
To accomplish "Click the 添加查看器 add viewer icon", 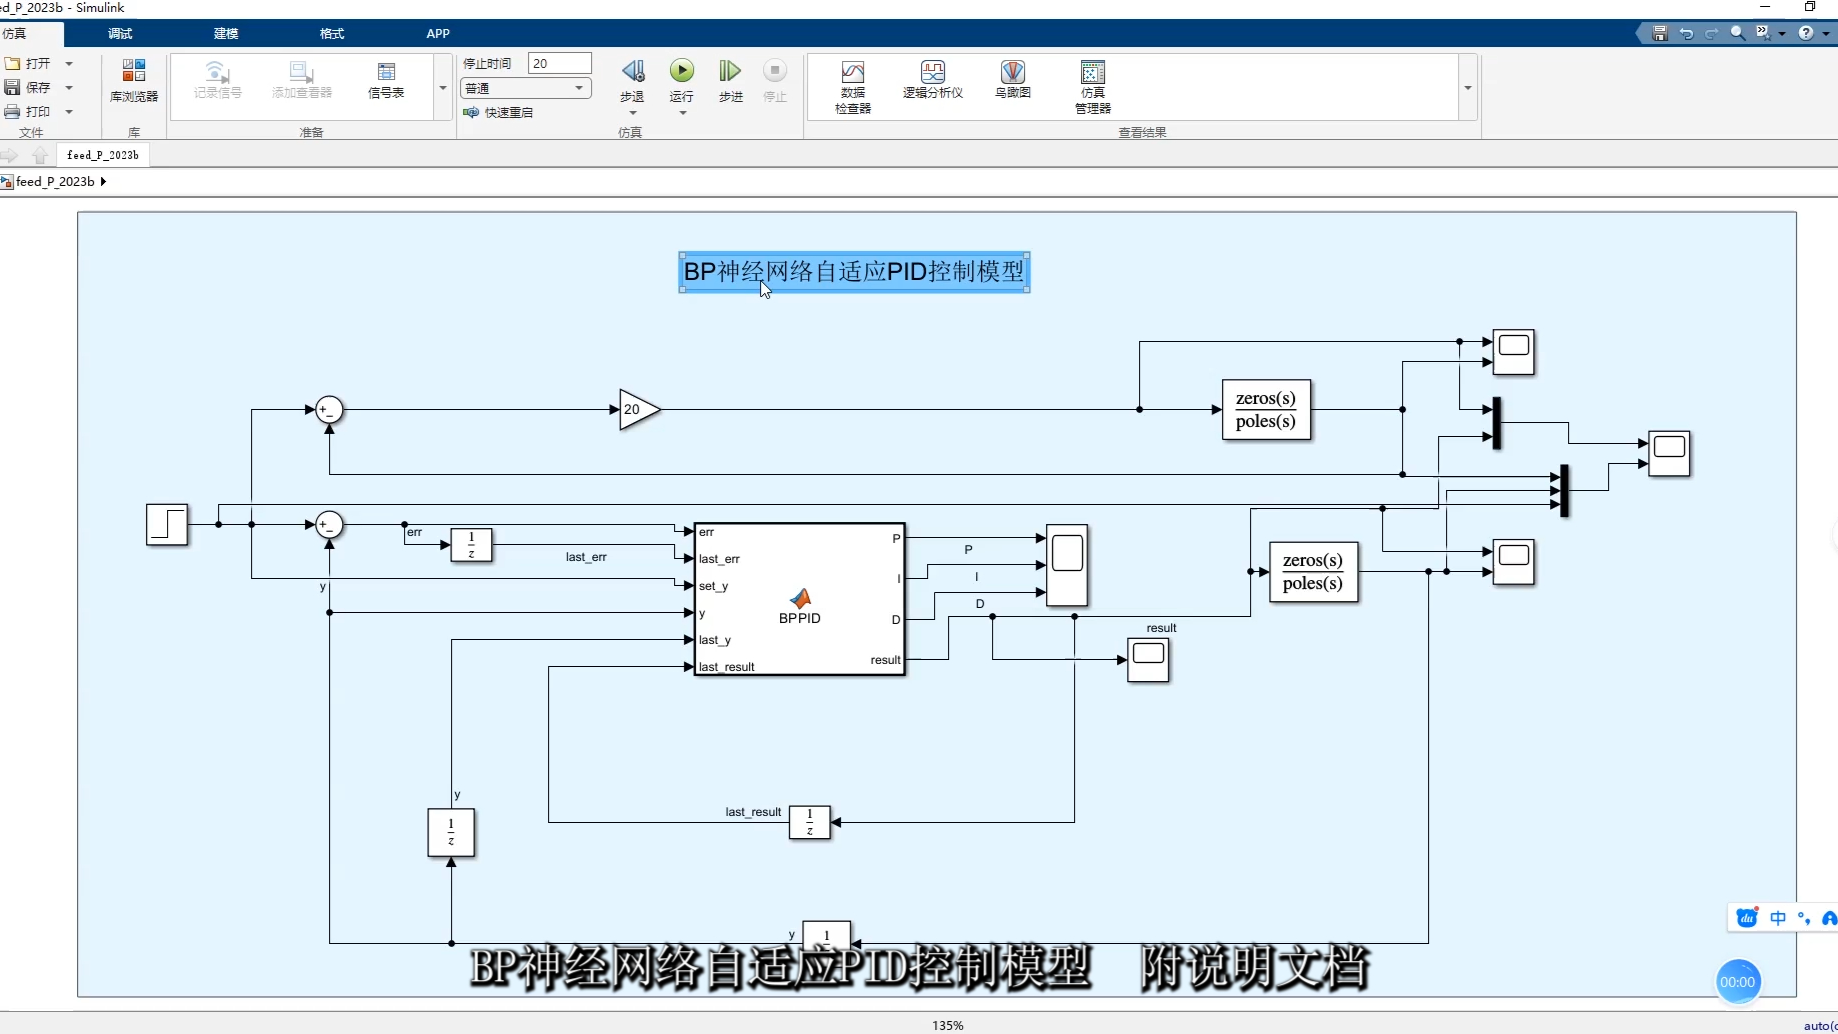I will point(301,80).
